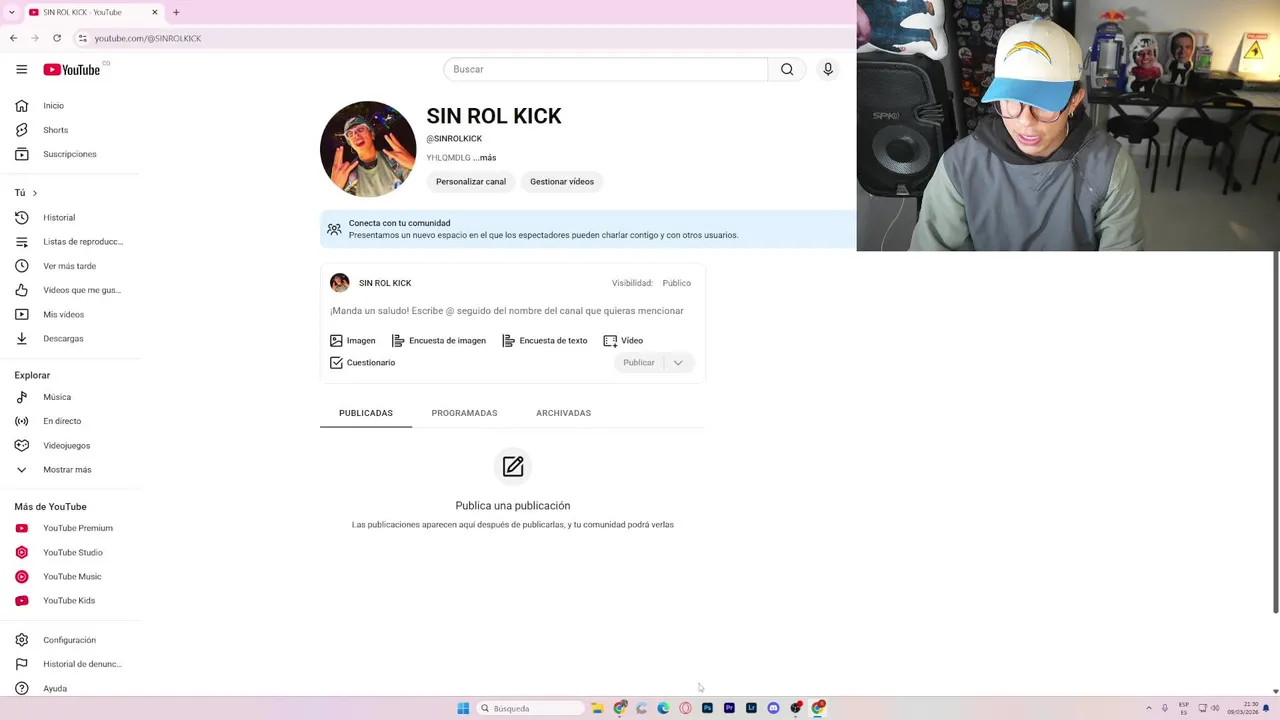
Task: Select the SIN ROL KICK browser tab
Action: click(91, 12)
